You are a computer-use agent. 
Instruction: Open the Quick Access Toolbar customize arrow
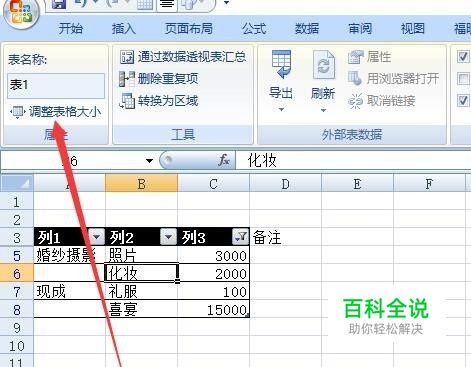click(x=226, y=3)
